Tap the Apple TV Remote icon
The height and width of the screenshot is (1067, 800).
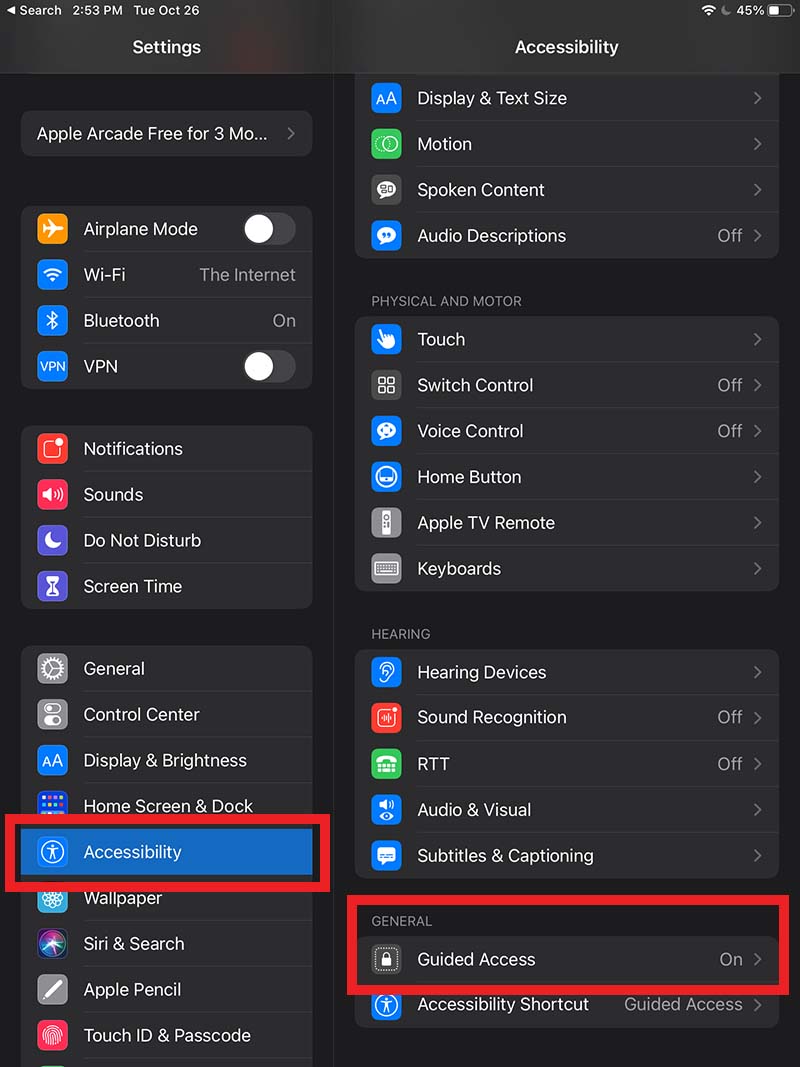(386, 523)
